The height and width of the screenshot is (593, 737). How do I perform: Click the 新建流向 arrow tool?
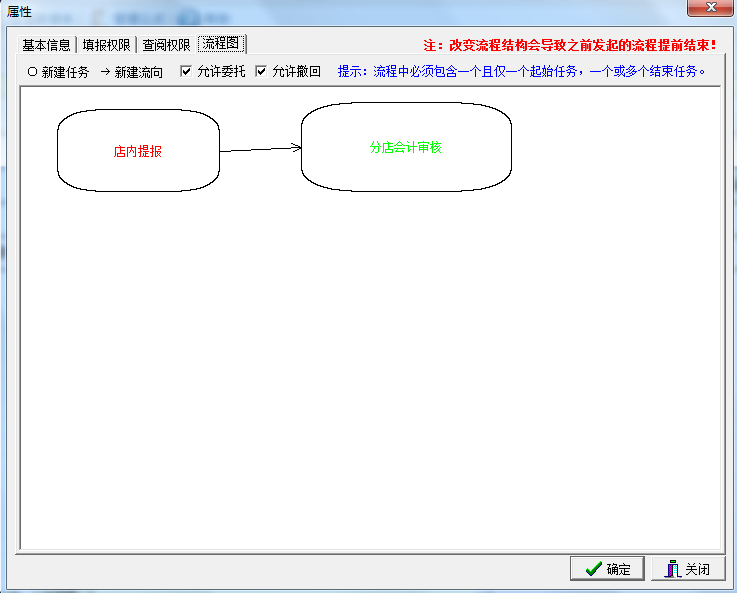[132, 72]
